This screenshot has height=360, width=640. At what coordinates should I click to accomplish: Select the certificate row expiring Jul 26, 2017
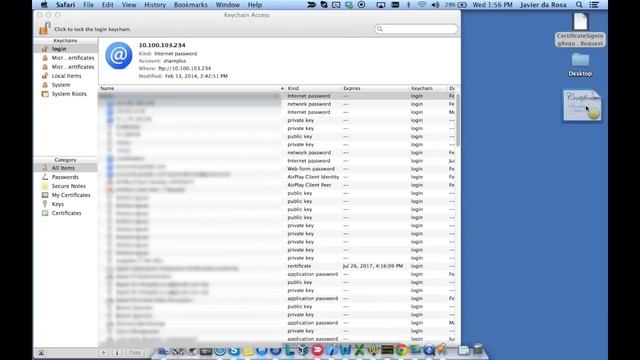click(x=278, y=266)
